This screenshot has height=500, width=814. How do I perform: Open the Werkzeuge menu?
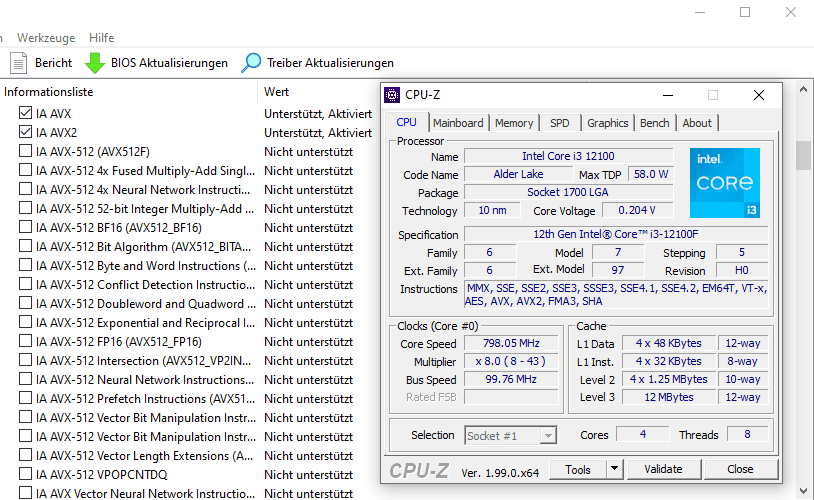(46, 38)
